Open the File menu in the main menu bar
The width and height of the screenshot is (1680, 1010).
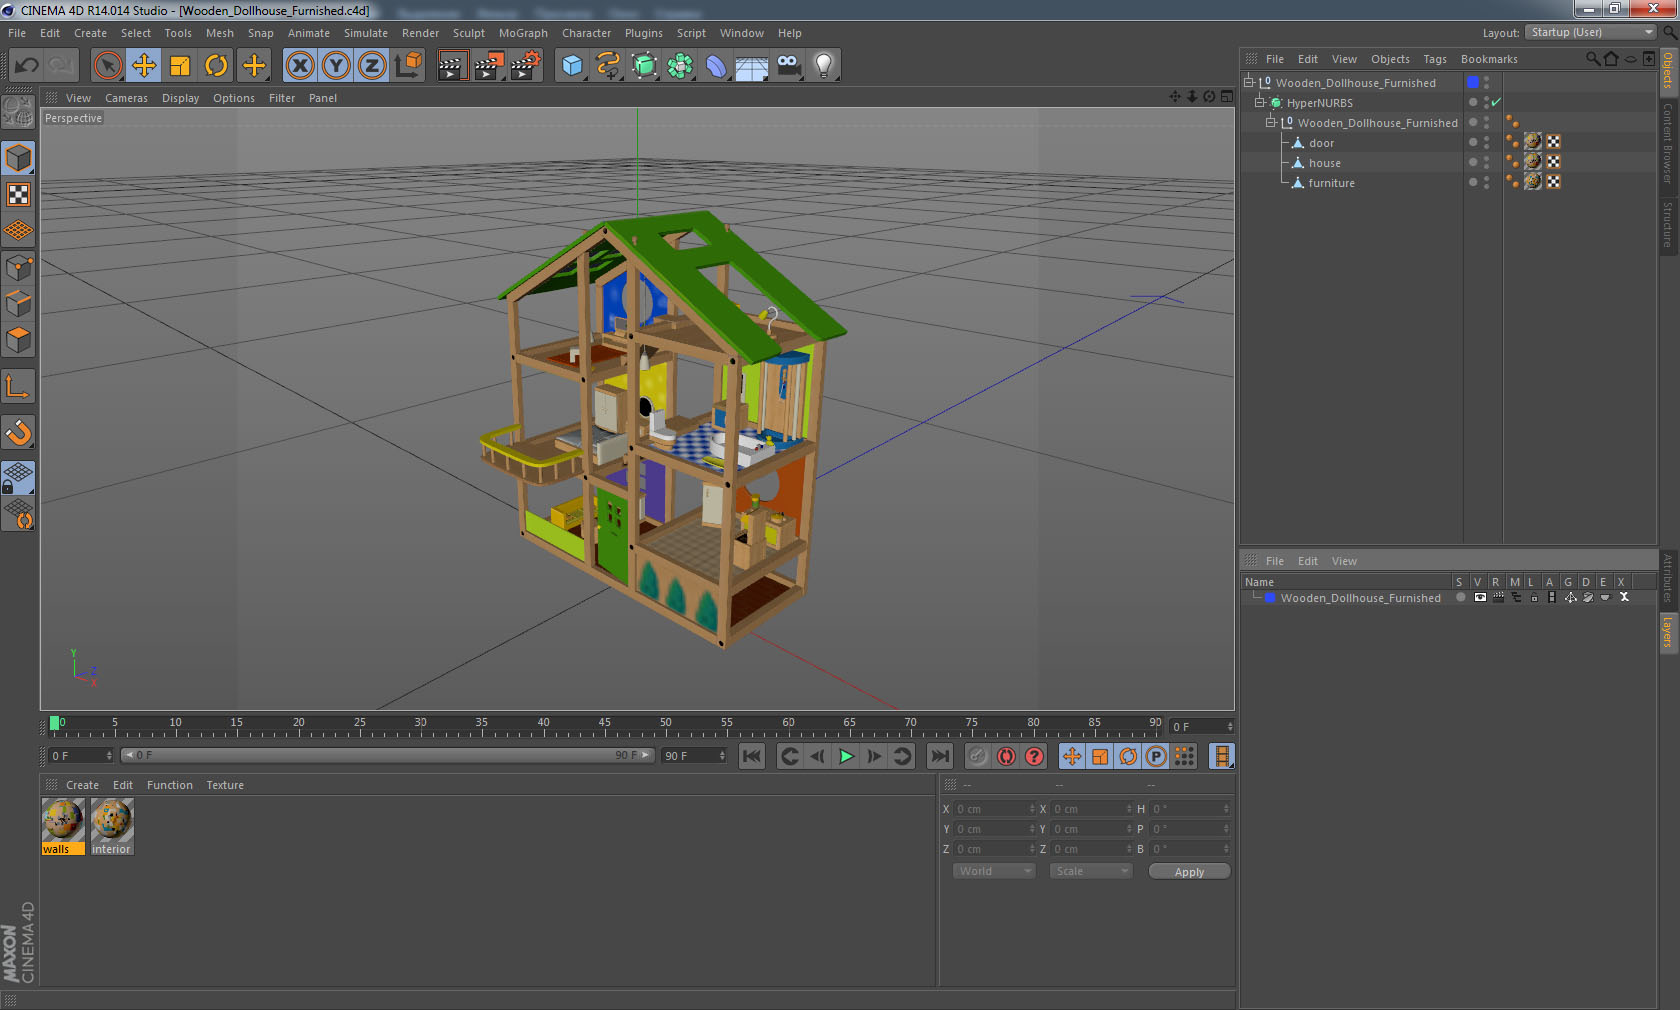pos(17,33)
